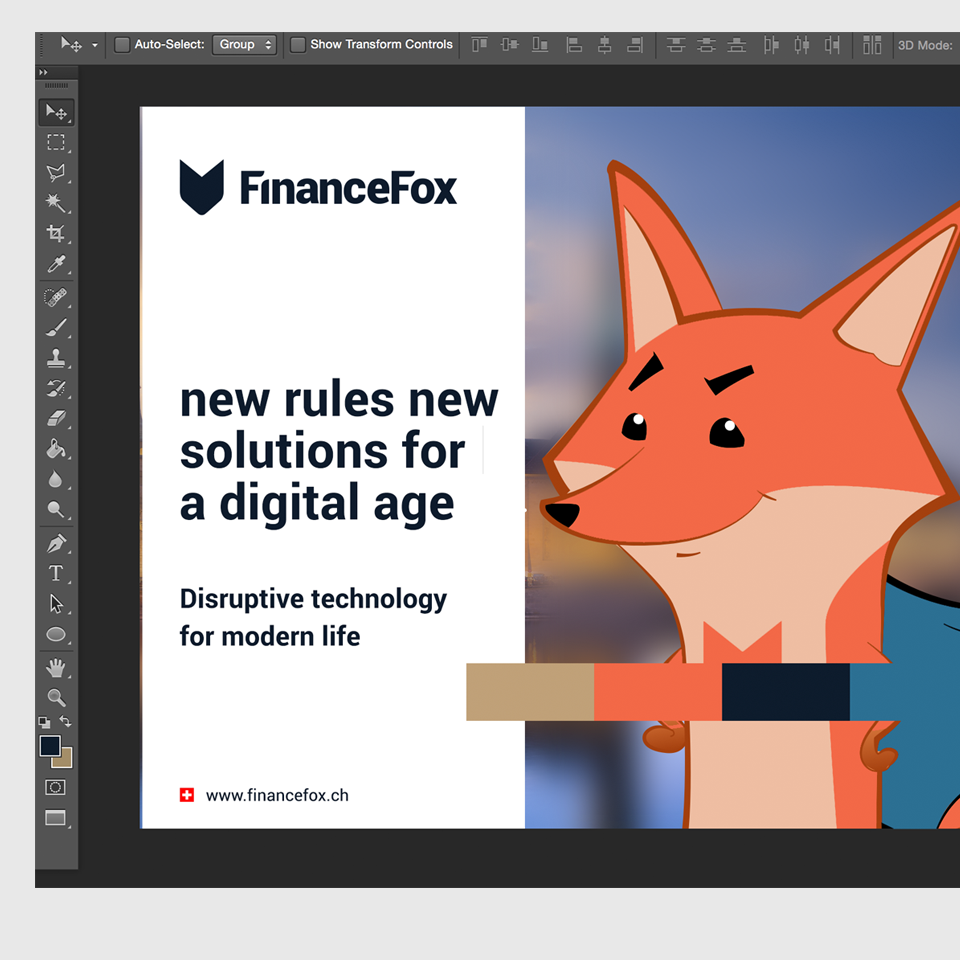960x960 pixels.
Task: Swap foreground and background colors
Action: tap(66, 722)
